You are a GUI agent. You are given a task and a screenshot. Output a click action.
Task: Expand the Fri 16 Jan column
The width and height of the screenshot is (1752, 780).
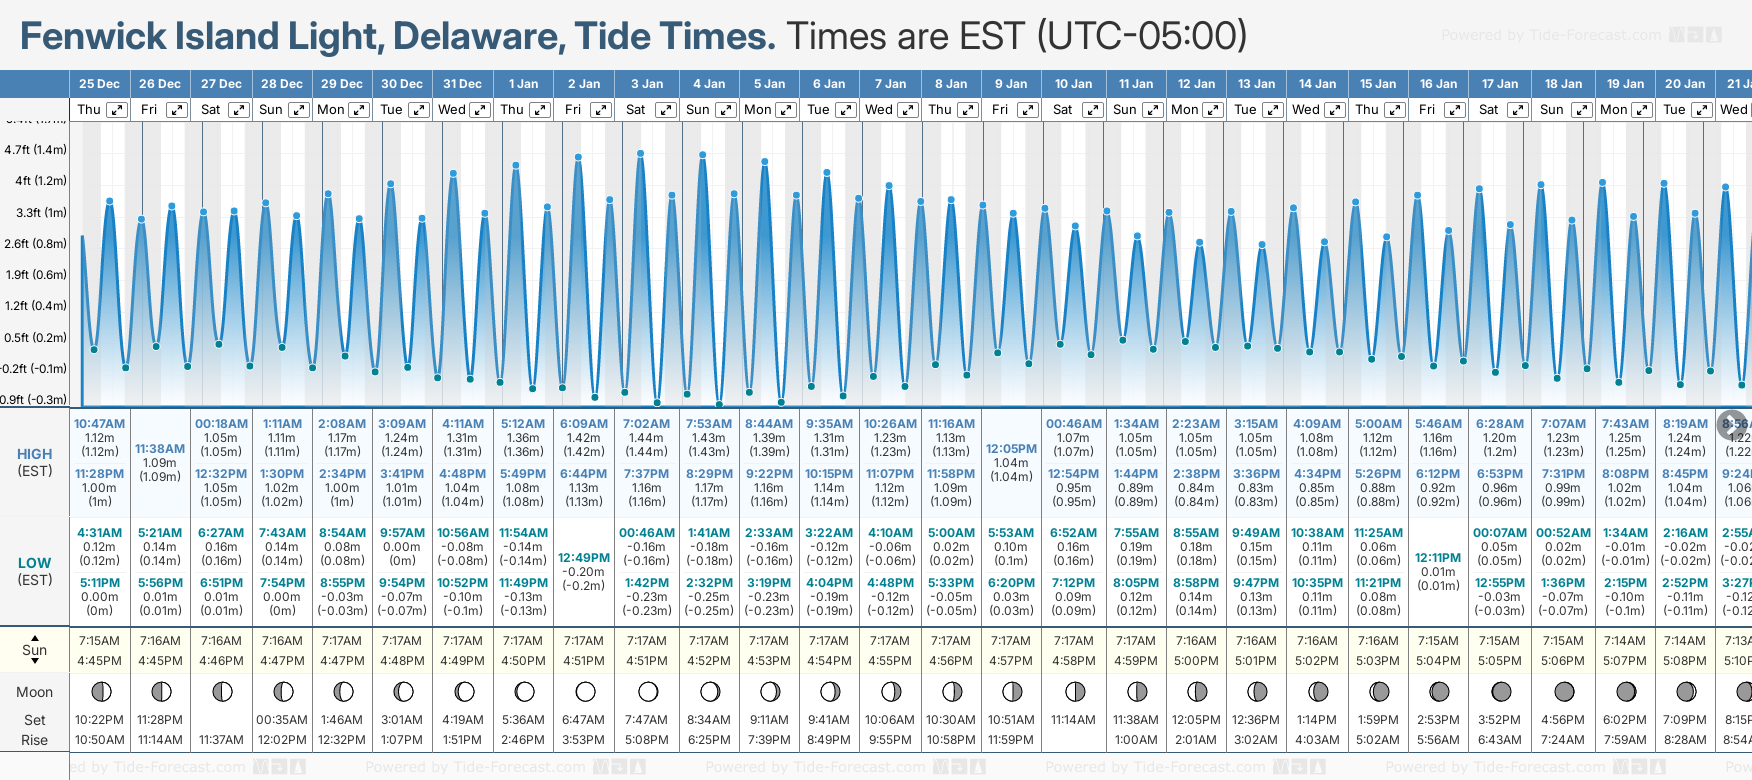click(x=1455, y=110)
